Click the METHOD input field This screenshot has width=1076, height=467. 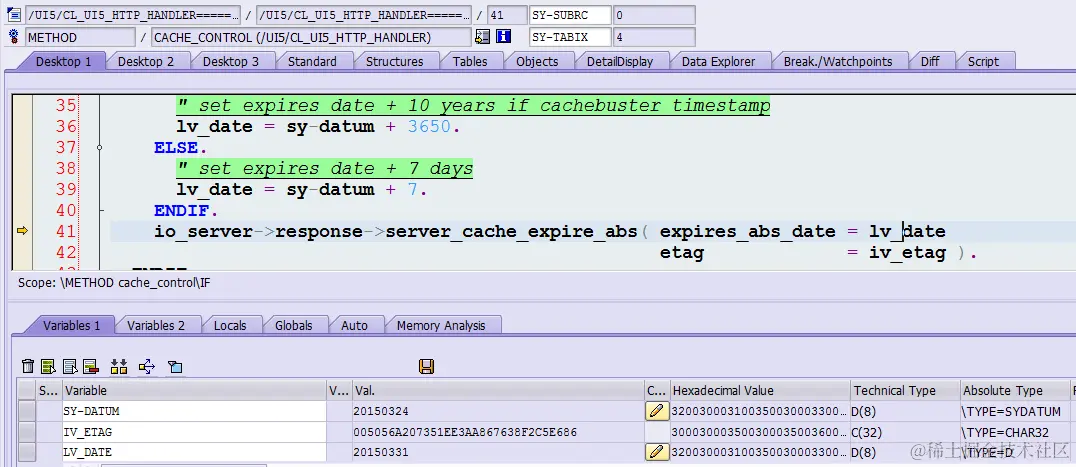(x=81, y=37)
